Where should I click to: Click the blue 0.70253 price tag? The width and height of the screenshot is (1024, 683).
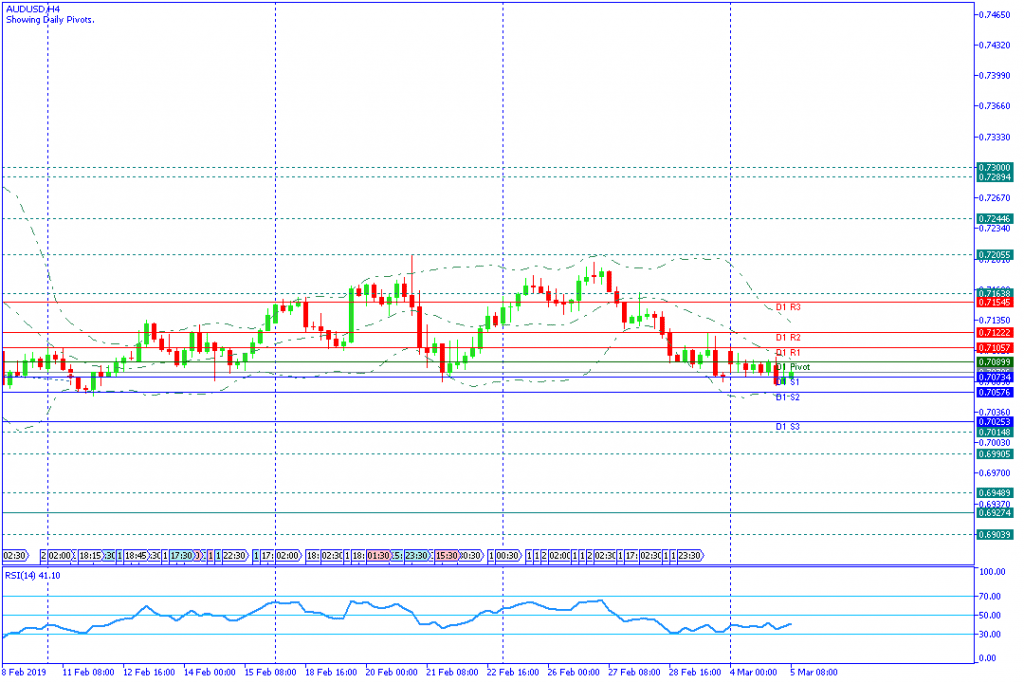click(x=995, y=422)
